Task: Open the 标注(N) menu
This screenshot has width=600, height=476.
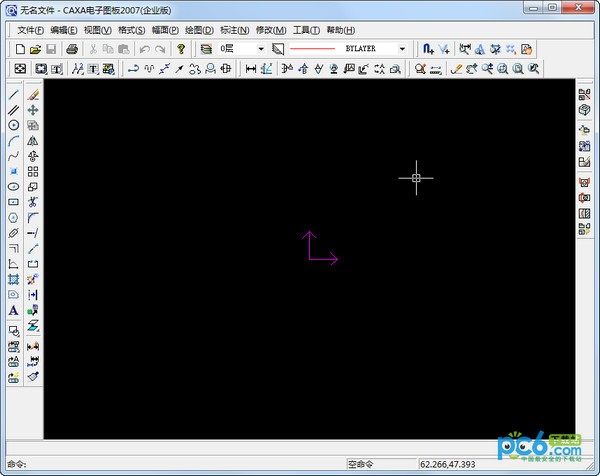Action: [x=235, y=30]
